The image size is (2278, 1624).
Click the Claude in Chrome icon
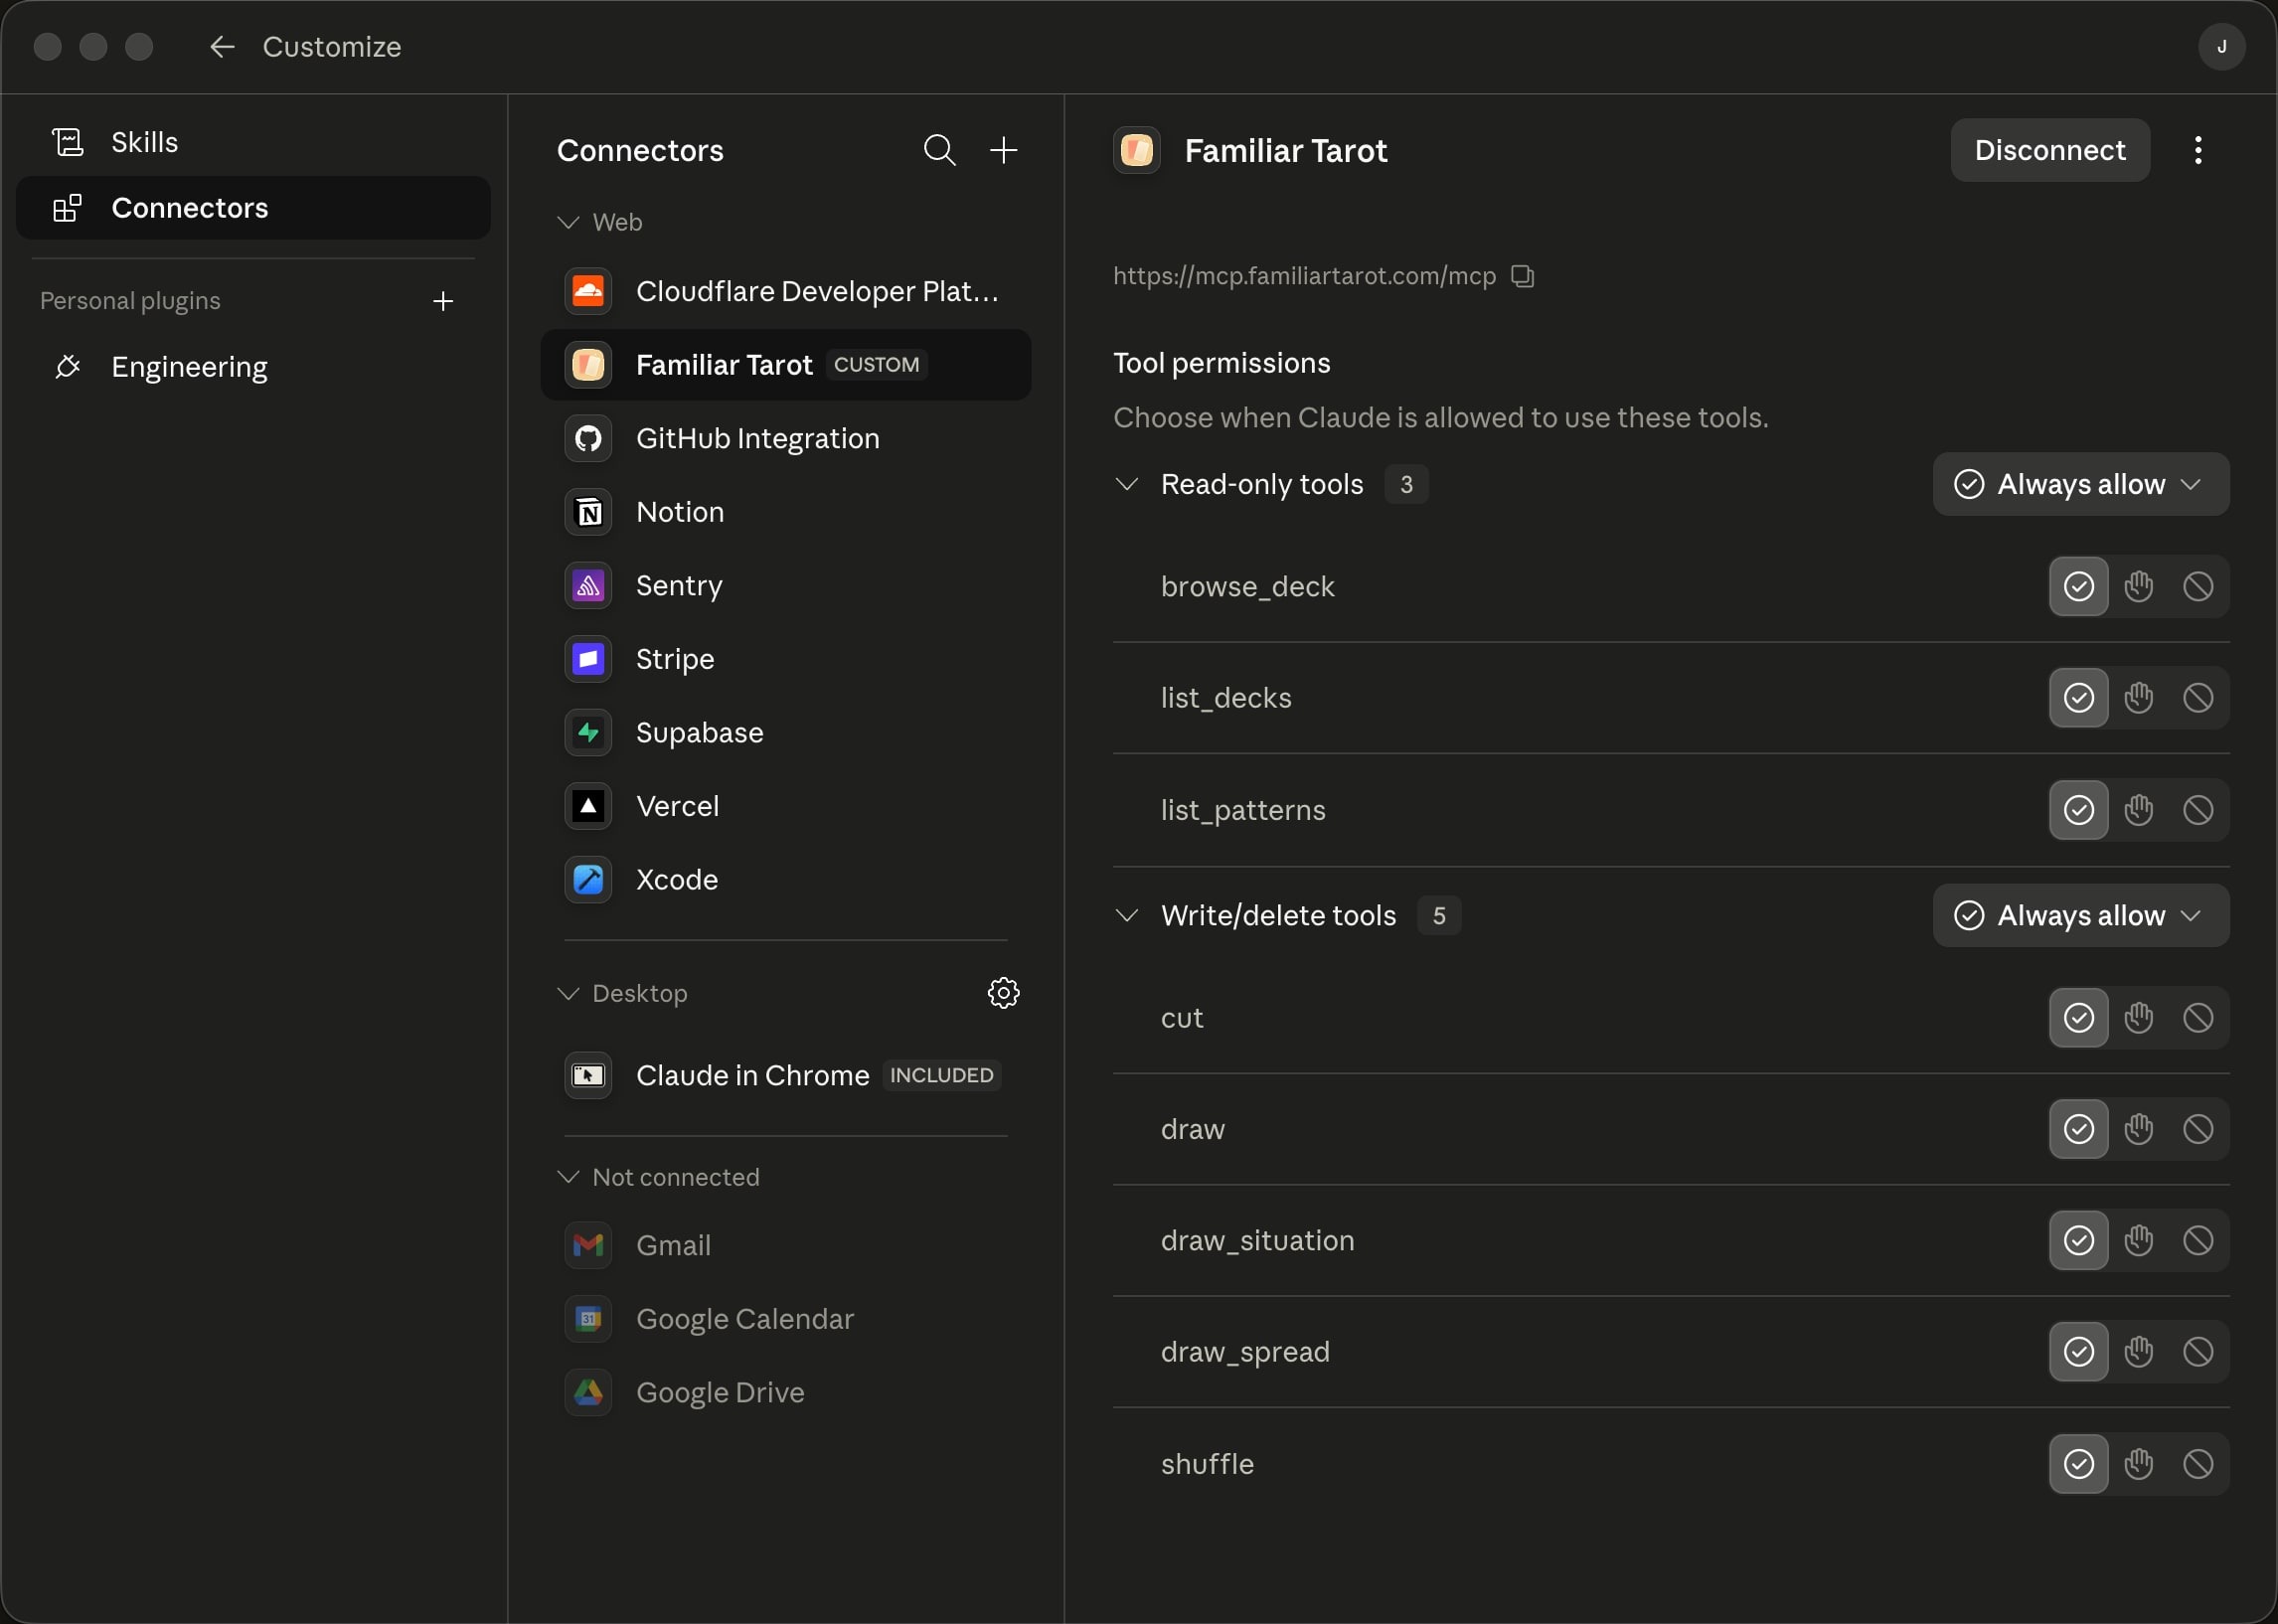[588, 1075]
